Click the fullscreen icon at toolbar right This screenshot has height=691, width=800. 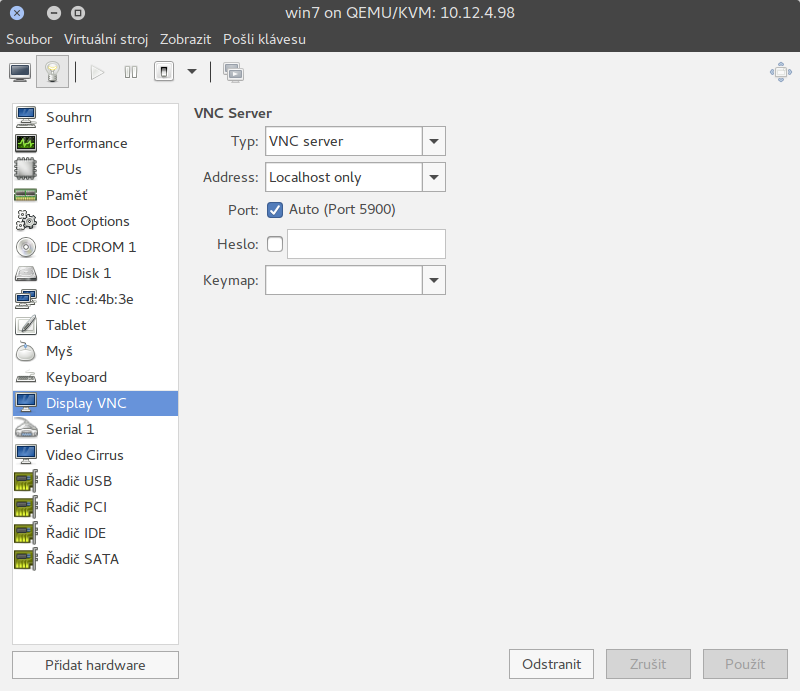(780, 72)
